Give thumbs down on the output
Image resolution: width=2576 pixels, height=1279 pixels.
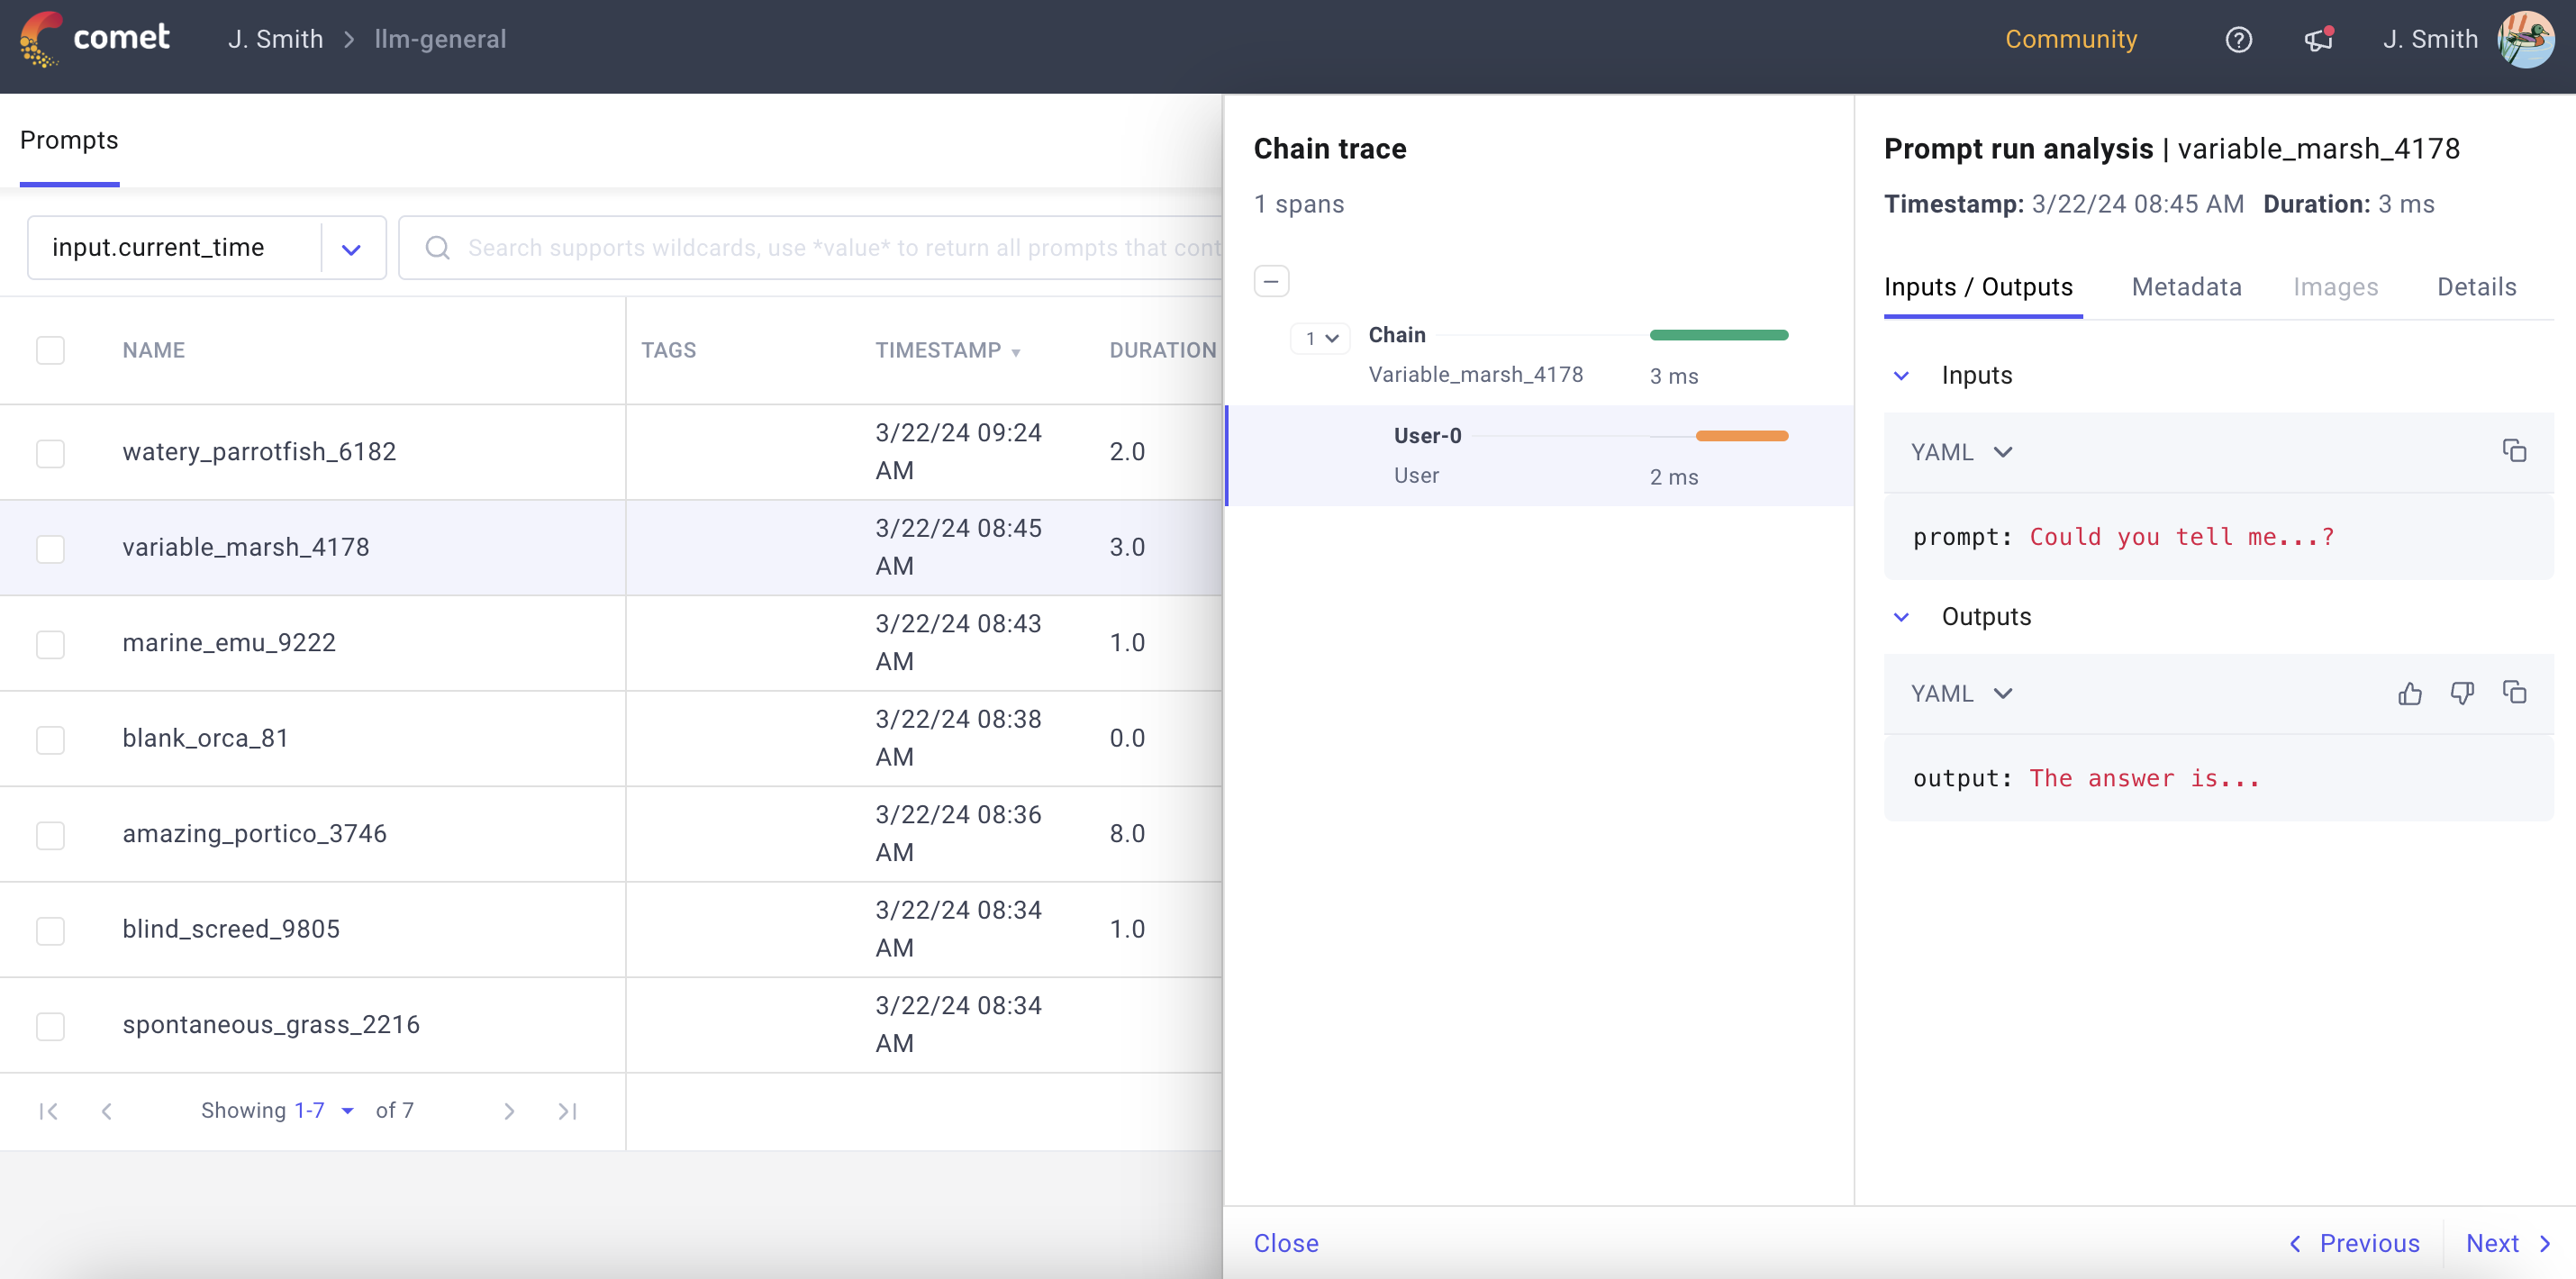click(x=2462, y=693)
